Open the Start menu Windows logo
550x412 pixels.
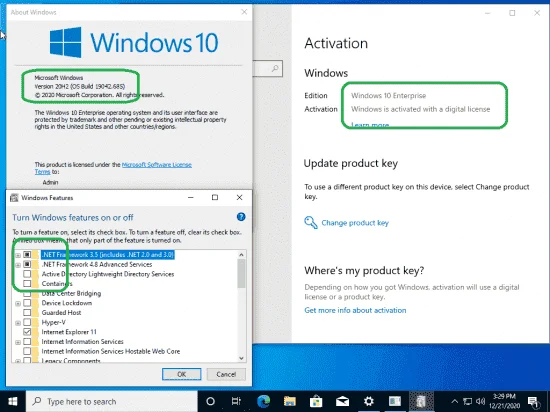[13, 401]
